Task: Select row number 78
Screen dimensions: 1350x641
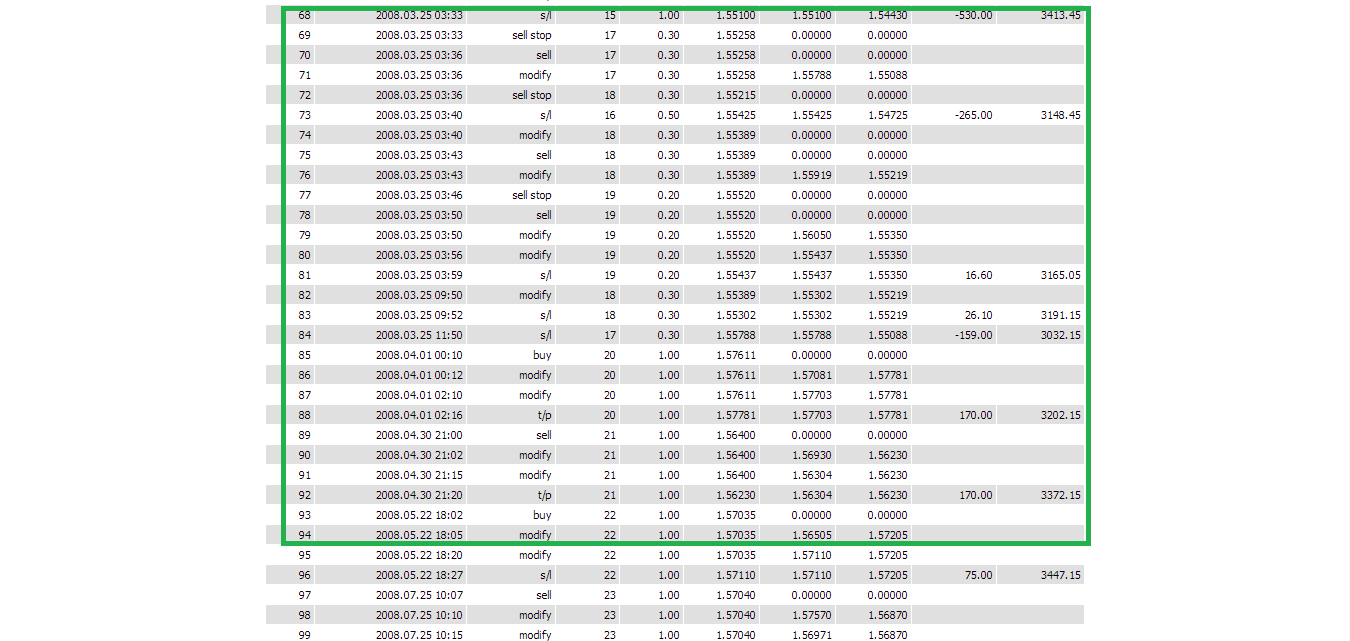Action: click(x=305, y=215)
